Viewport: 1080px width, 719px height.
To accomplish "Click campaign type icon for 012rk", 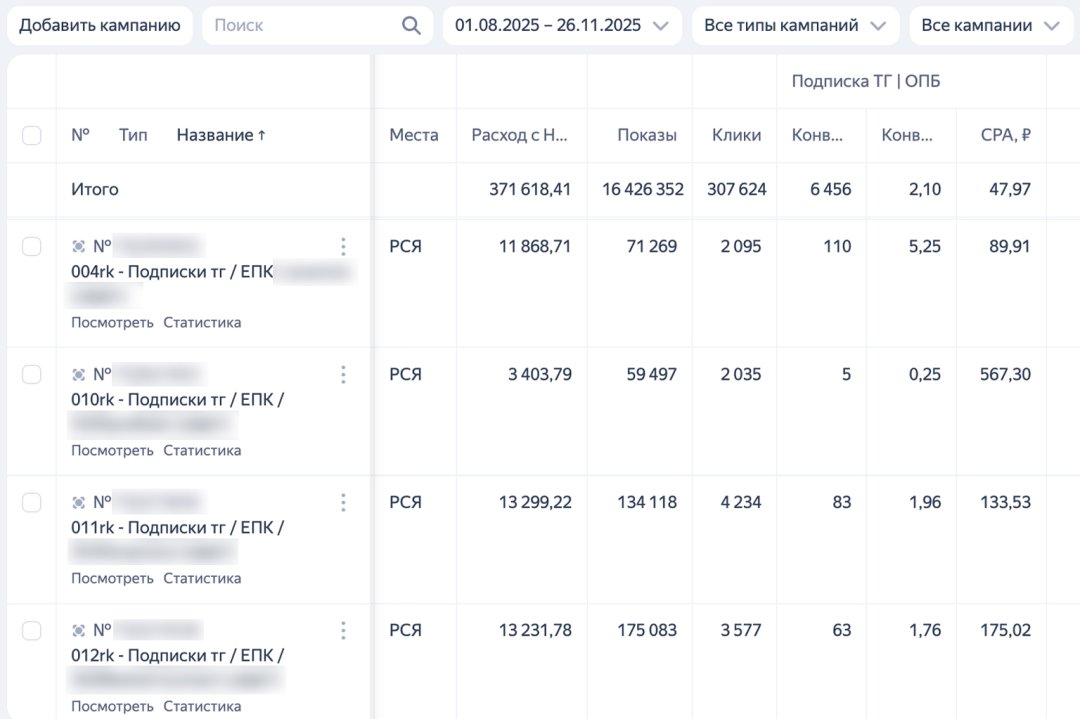I will point(79,630).
